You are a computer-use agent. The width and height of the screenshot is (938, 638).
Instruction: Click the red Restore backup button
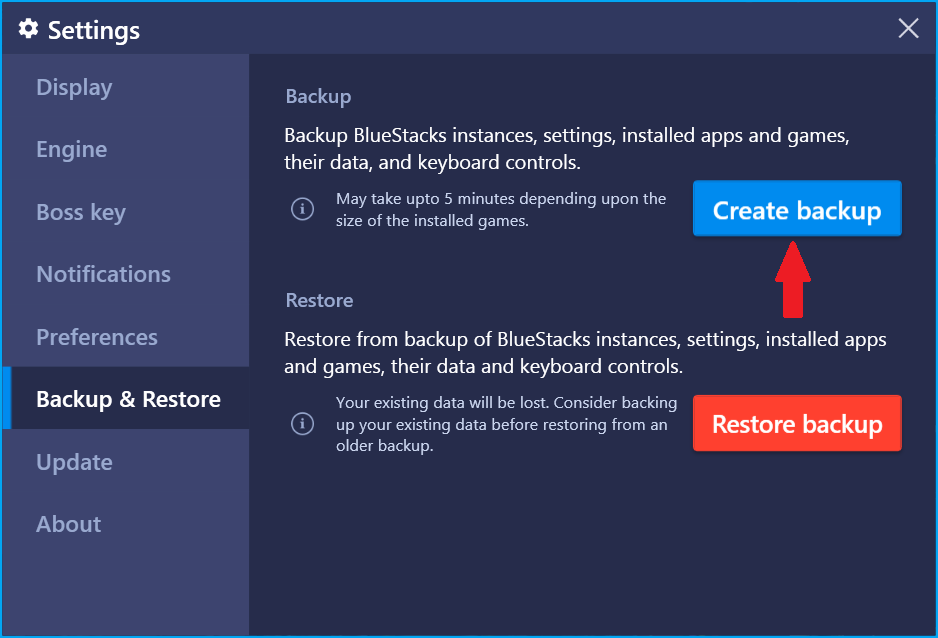pyautogui.click(x=797, y=423)
